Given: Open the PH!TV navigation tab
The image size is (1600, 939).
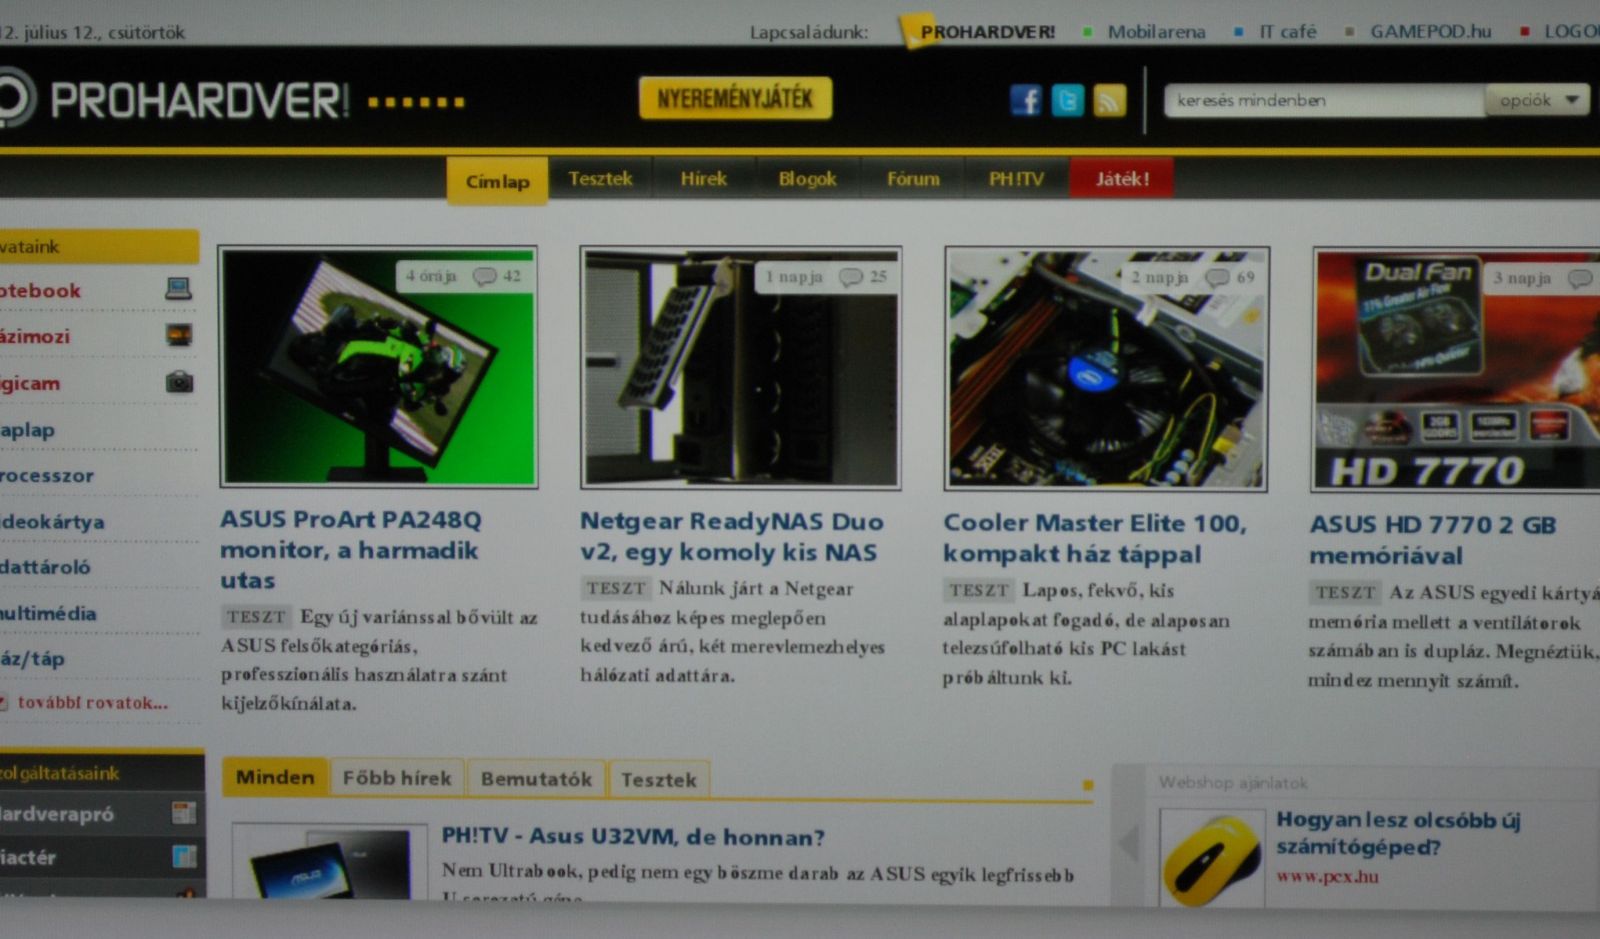Looking at the screenshot, I should point(1016,179).
